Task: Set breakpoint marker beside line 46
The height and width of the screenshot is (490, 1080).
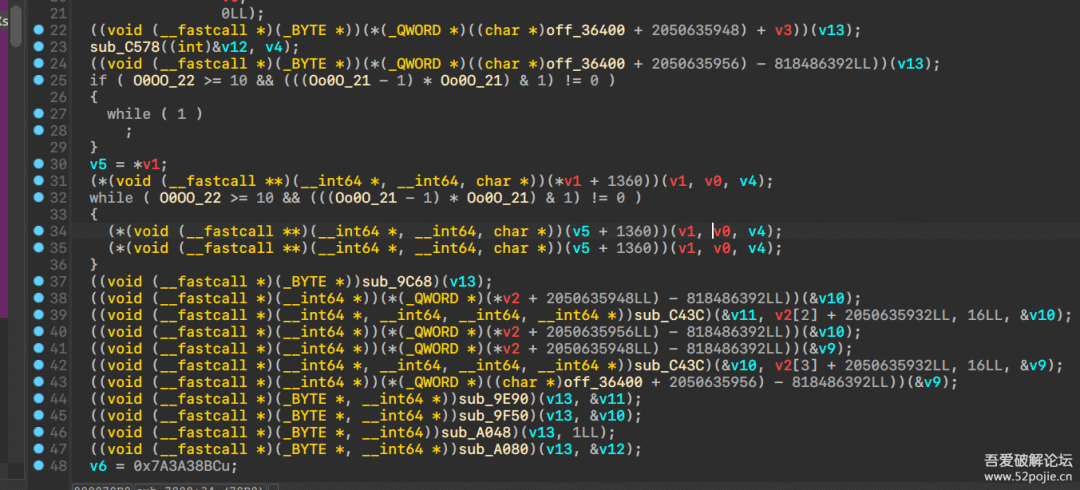Action: click(x=38, y=432)
